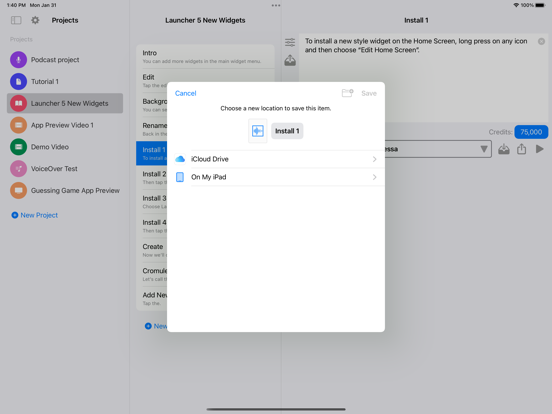The width and height of the screenshot is (552, 414).
Task: Click the clock showing 1:40 PM
Action: 16,5
